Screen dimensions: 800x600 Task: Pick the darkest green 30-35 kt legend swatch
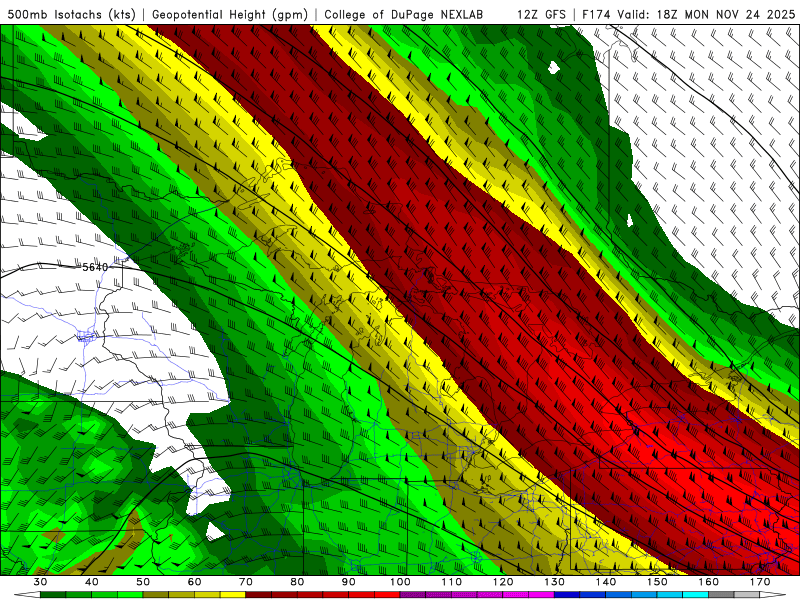click(53, 595)
